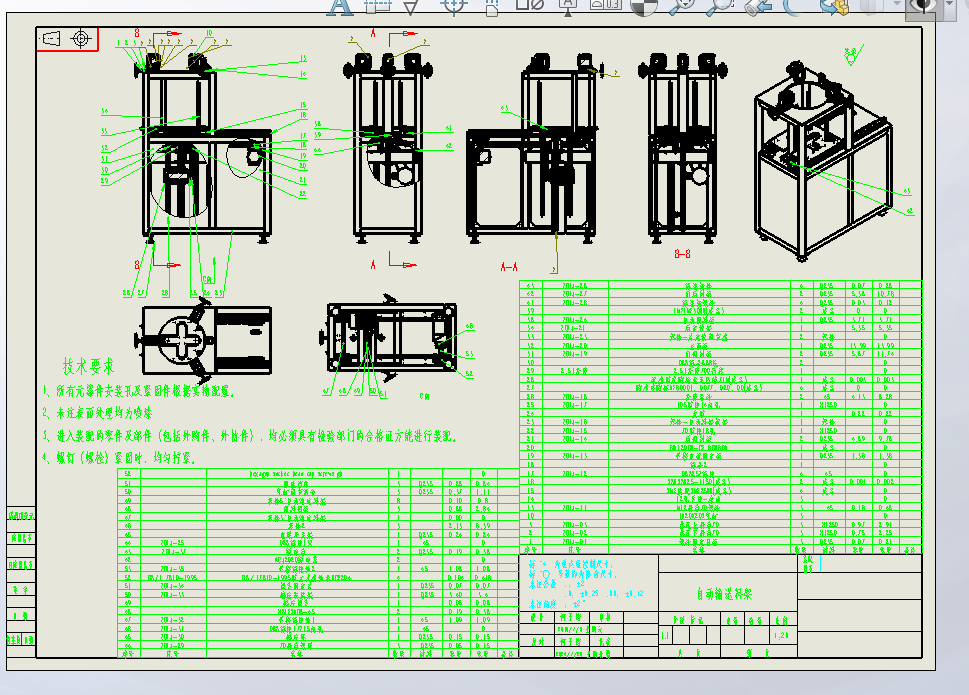The height and width of the screenshot is (695, 969).
Task: Click the scale value 1:20 in title block
Action: coord(781,636)
